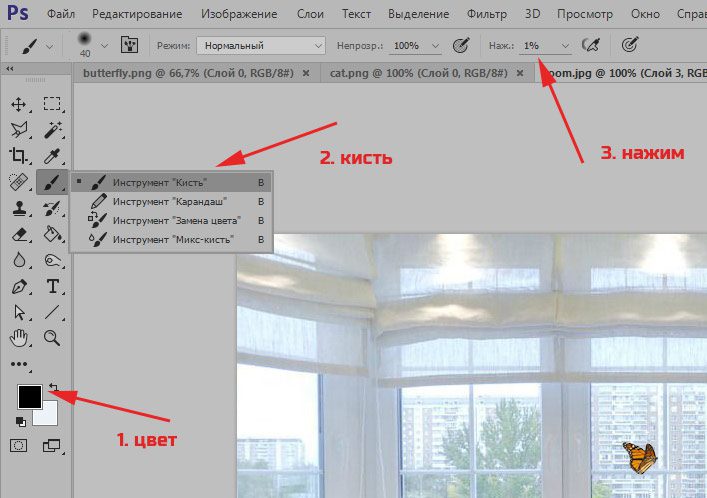Collapse the toolbox with double arrows

tap(9, 69)
